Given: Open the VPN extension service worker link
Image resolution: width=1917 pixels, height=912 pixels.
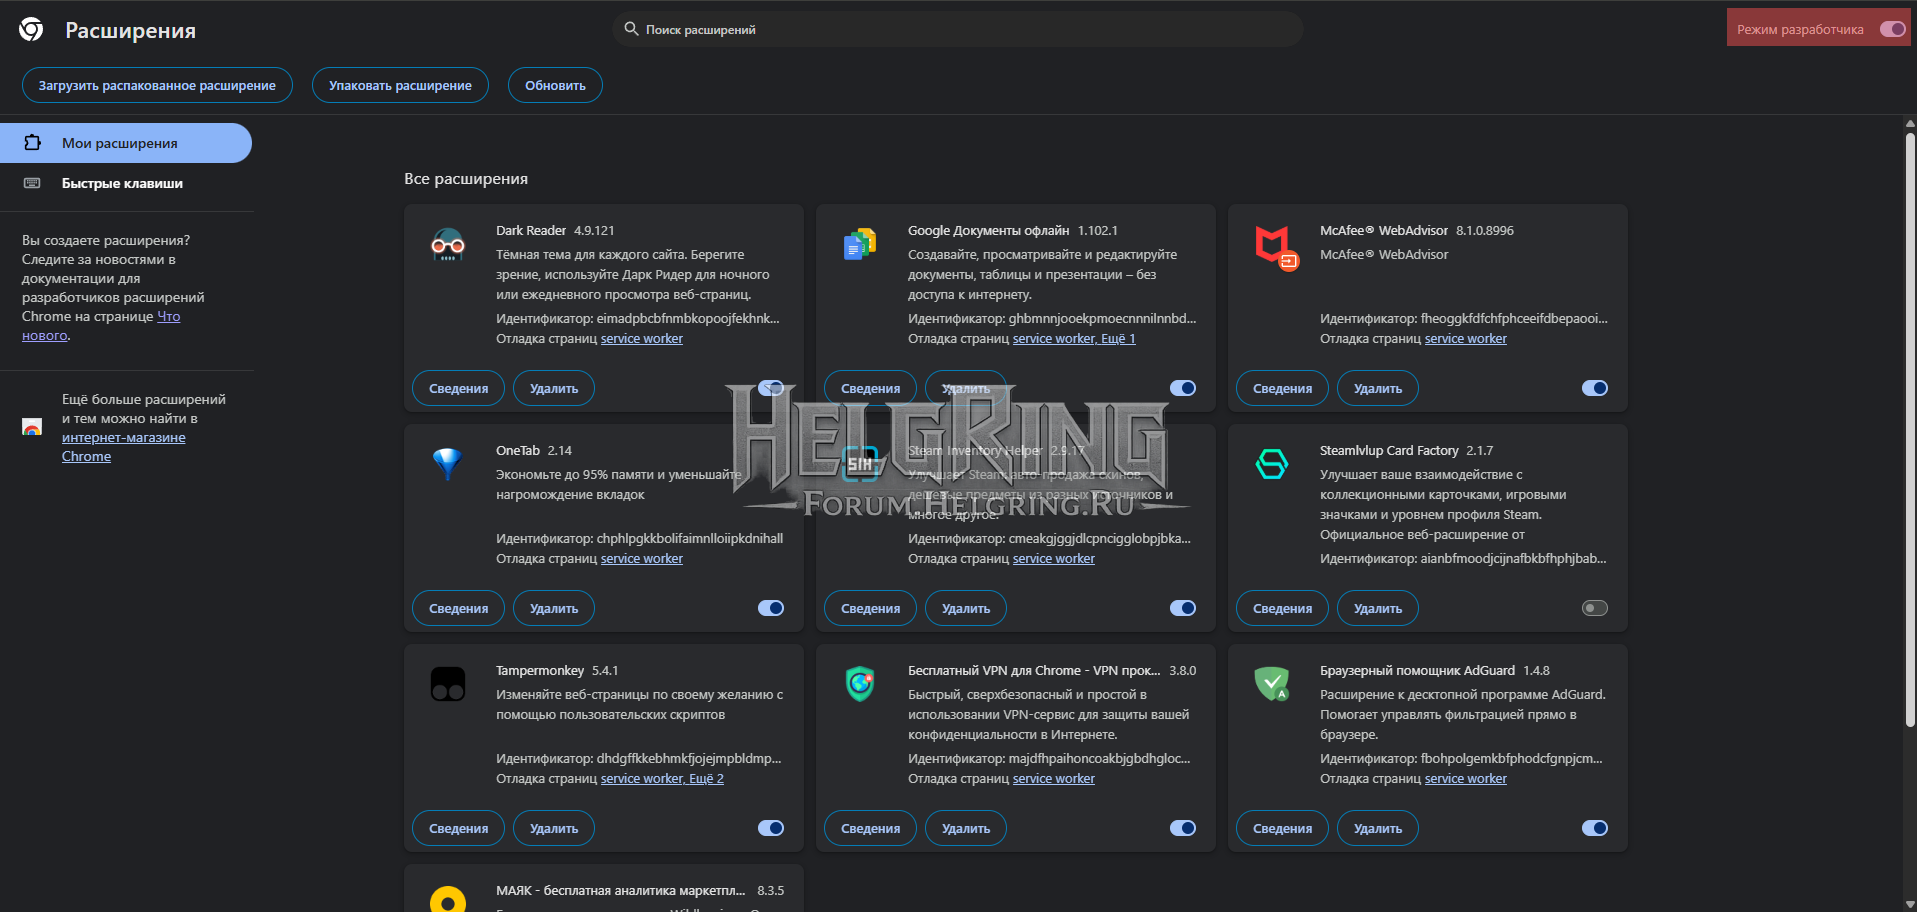Looking at the screenshot, I should pos(1054,779).
